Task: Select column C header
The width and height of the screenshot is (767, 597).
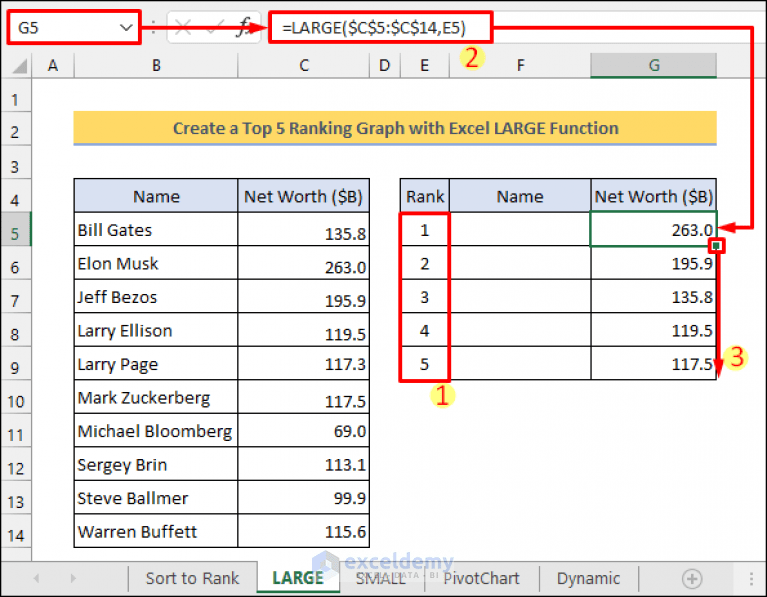Action: point(304,66)
